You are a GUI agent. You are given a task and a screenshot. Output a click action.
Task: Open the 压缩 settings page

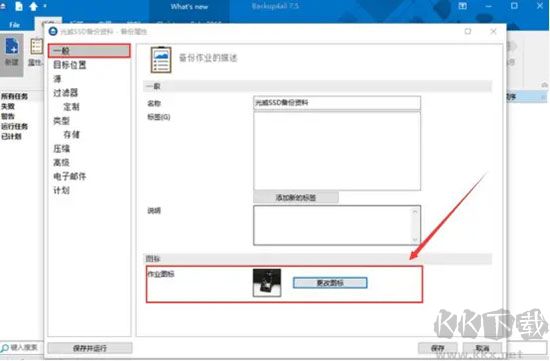point(61,148)
